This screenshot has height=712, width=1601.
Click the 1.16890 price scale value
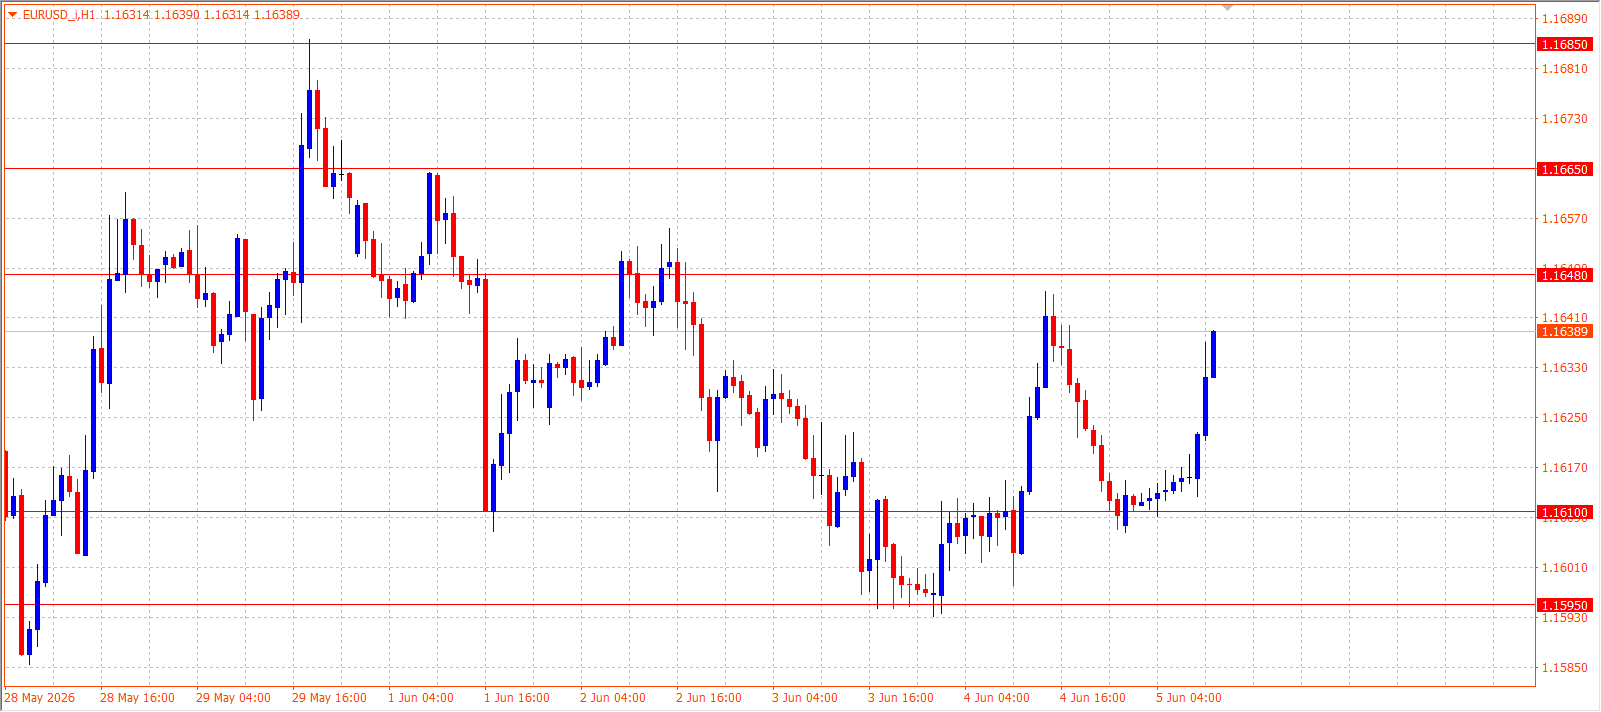[x=1564, y=19]
